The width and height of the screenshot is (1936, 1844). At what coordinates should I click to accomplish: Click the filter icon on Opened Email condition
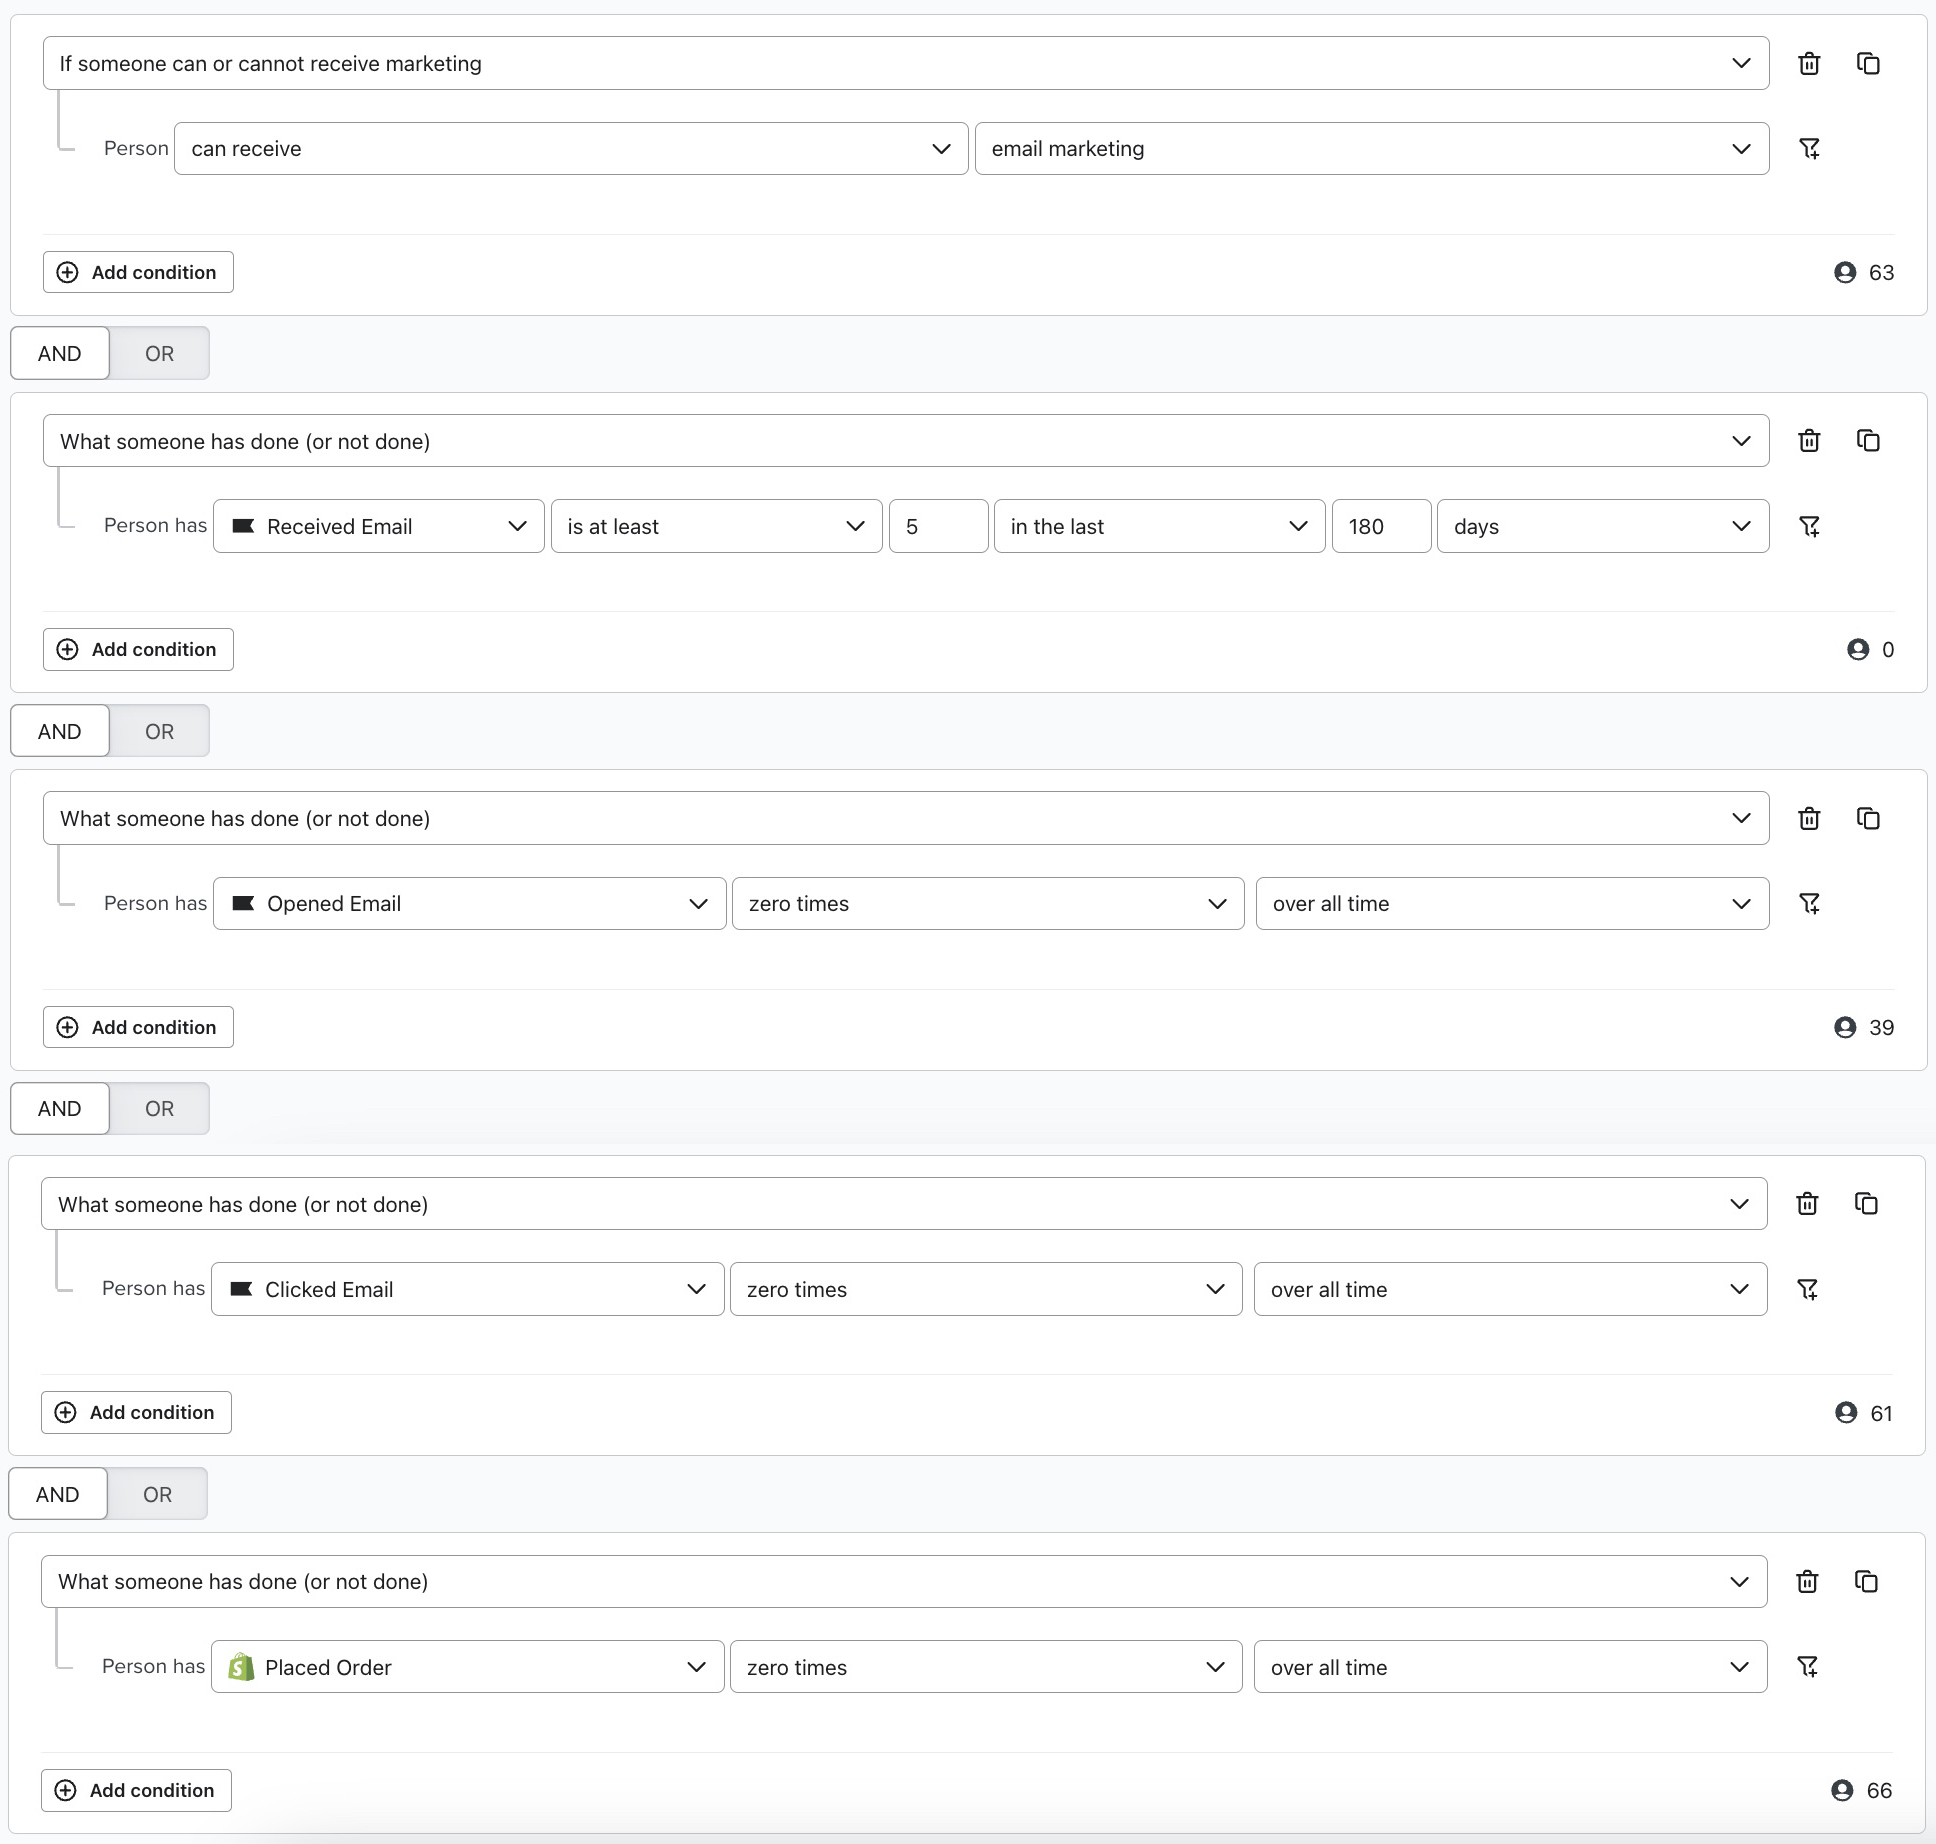[x=1808, y=902]
